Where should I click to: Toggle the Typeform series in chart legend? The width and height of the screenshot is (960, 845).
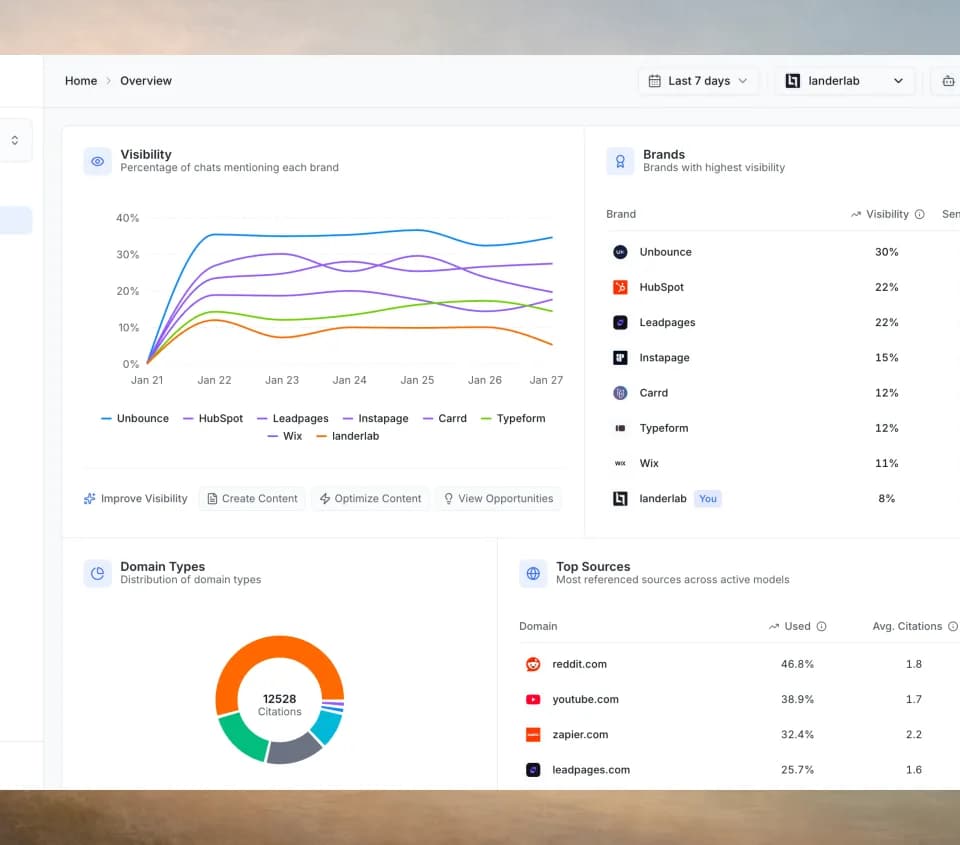pos(513,418)
